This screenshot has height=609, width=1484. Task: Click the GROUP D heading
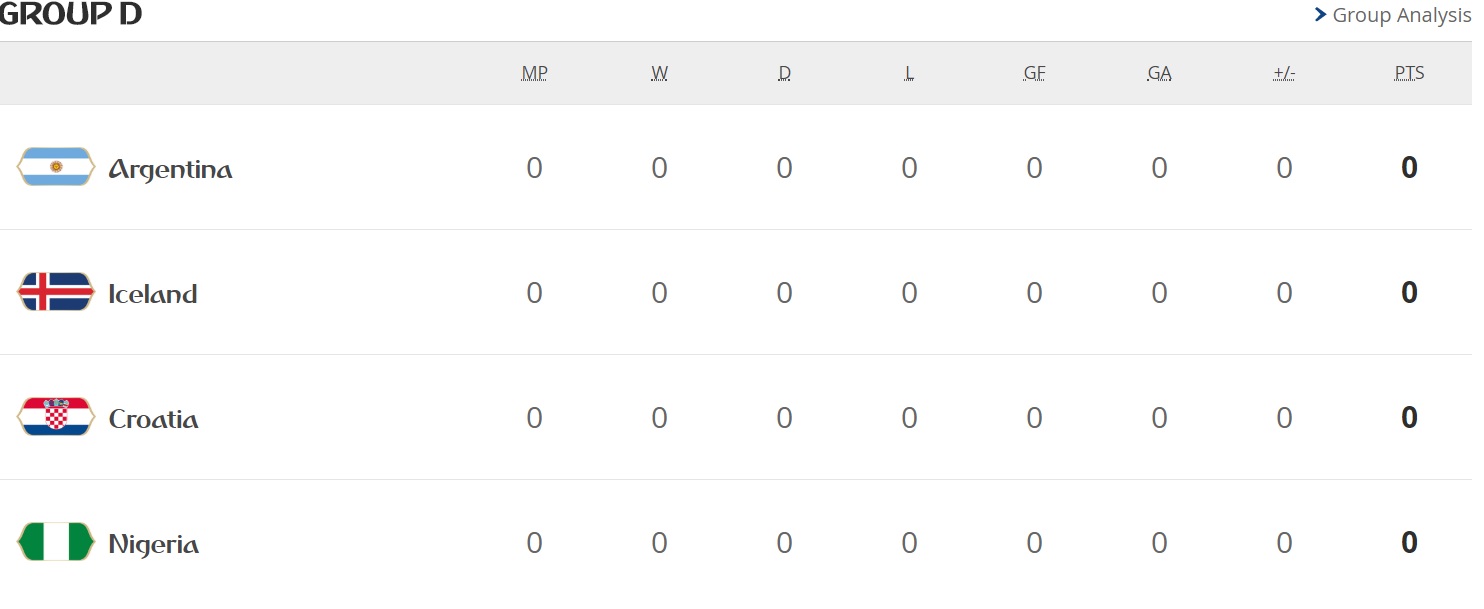(70, 14)
